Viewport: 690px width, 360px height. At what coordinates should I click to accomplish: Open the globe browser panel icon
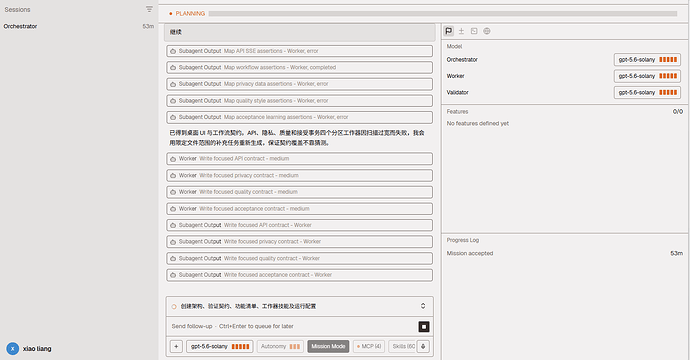(487, 31)
